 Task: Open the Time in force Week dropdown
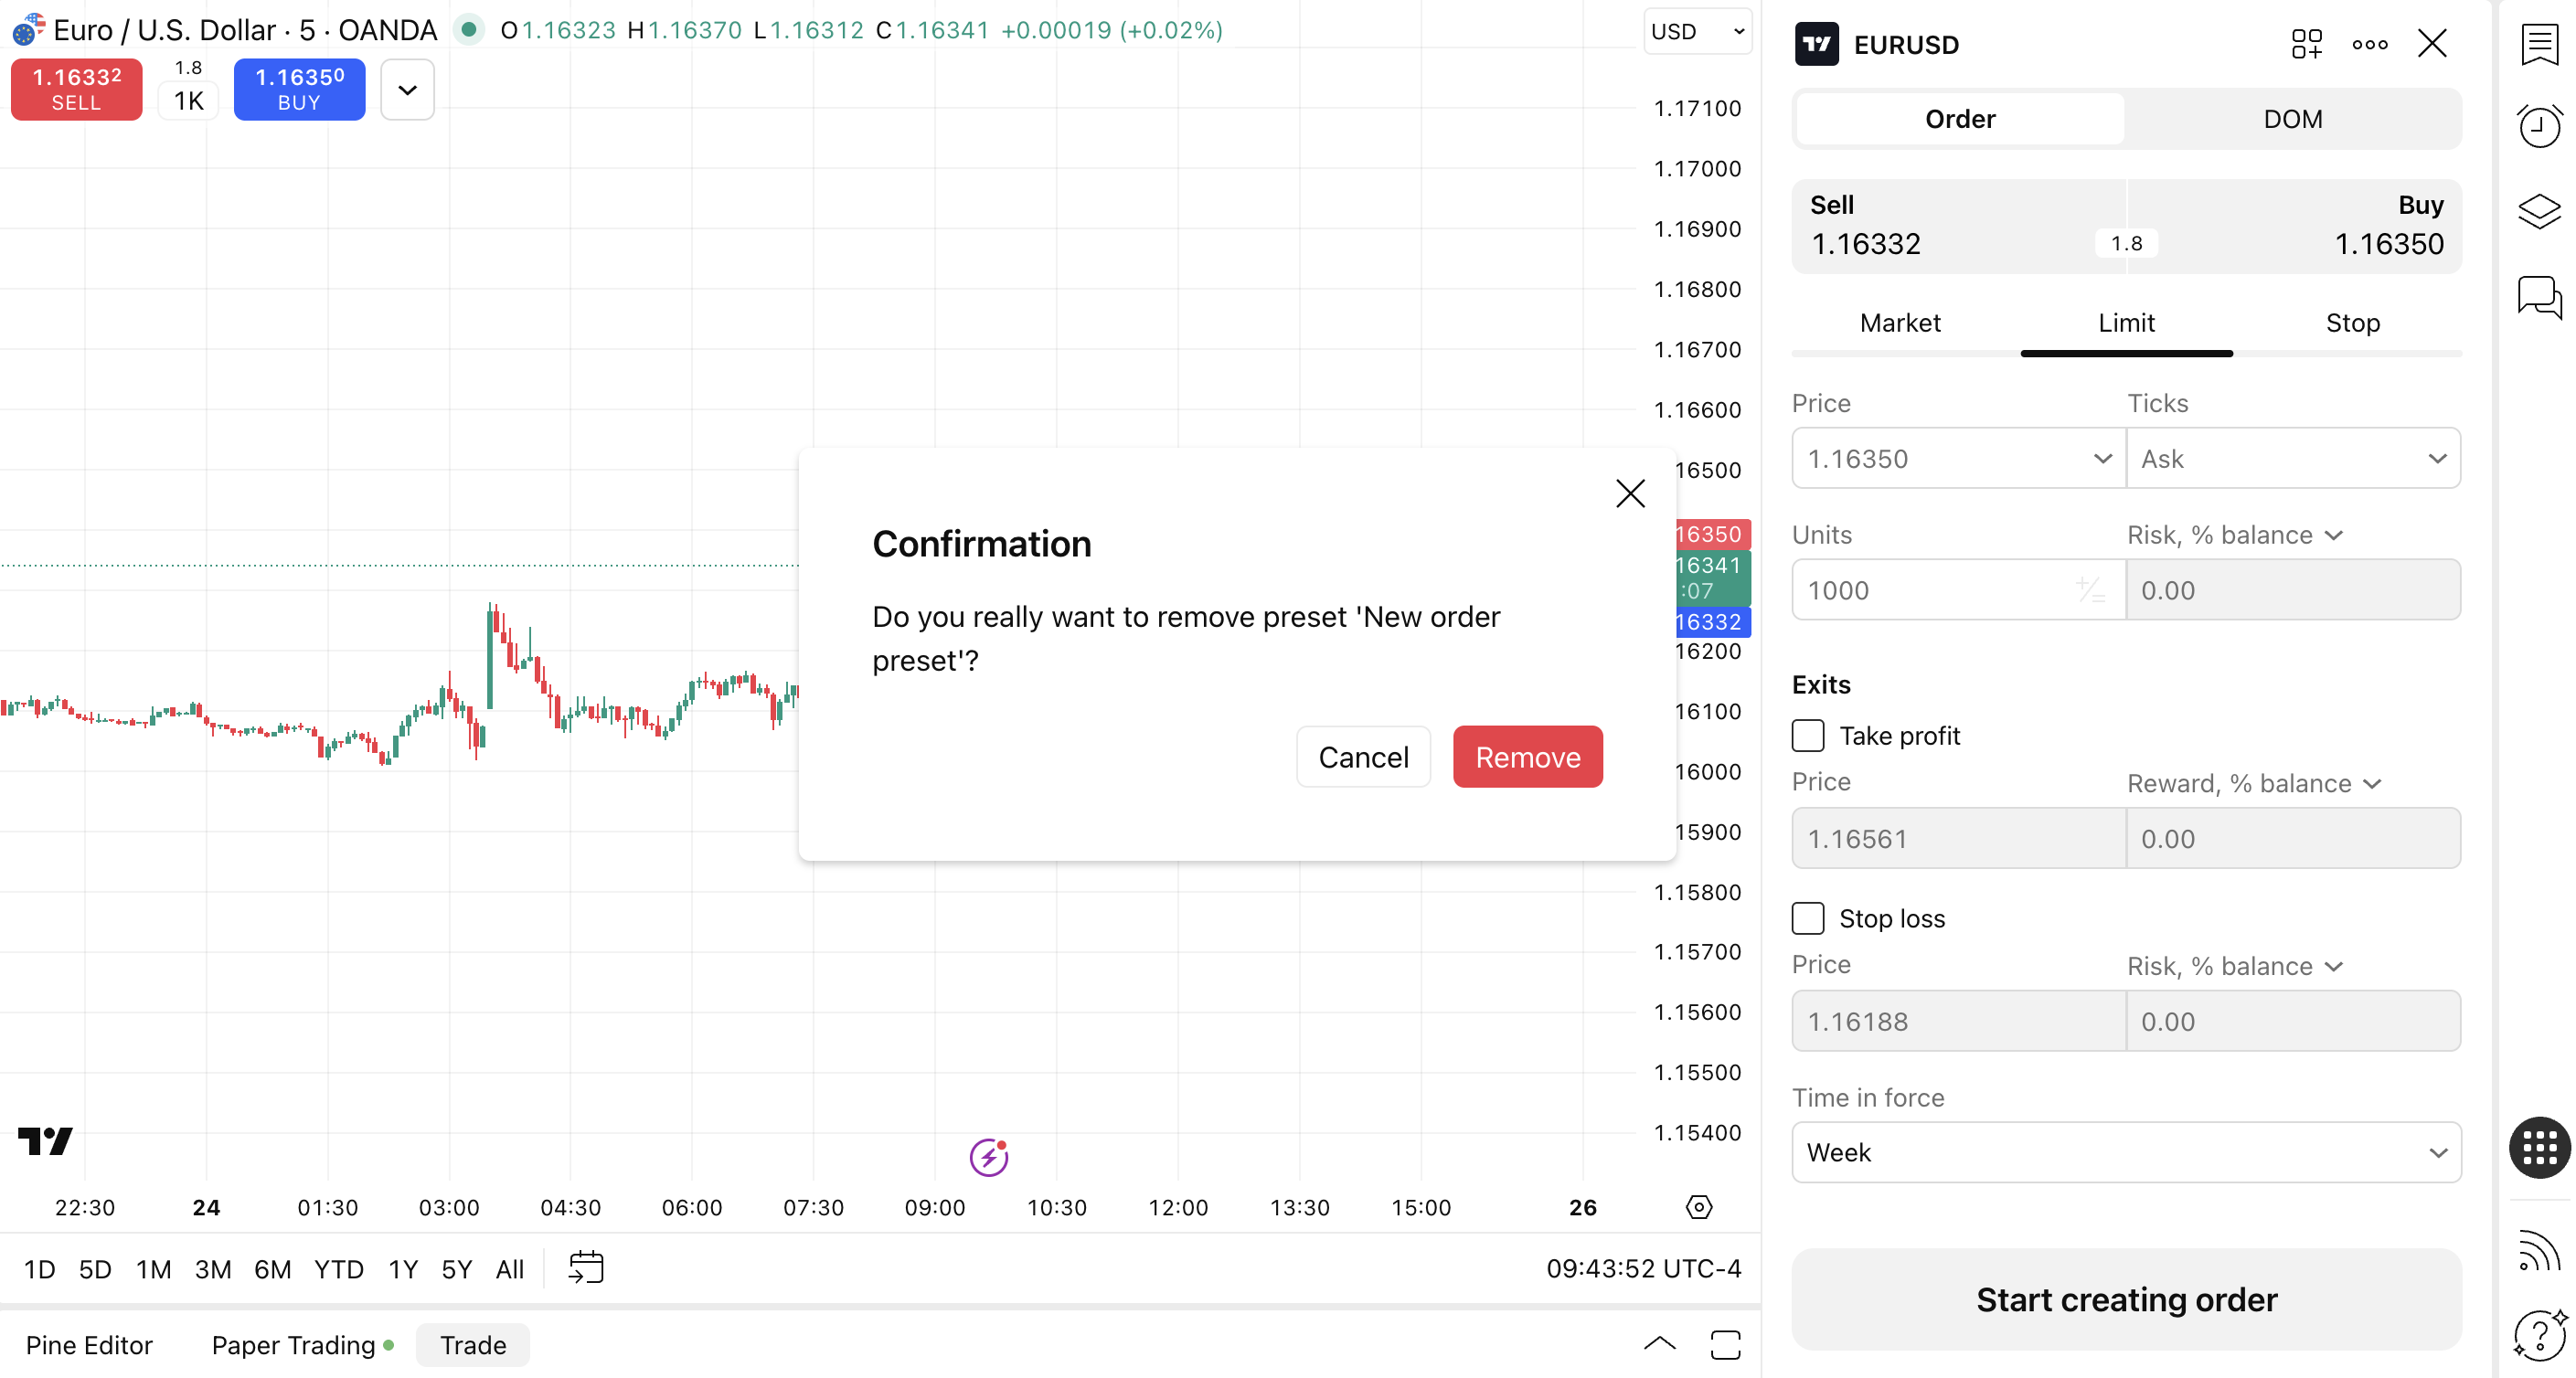click(2126, 1152)
